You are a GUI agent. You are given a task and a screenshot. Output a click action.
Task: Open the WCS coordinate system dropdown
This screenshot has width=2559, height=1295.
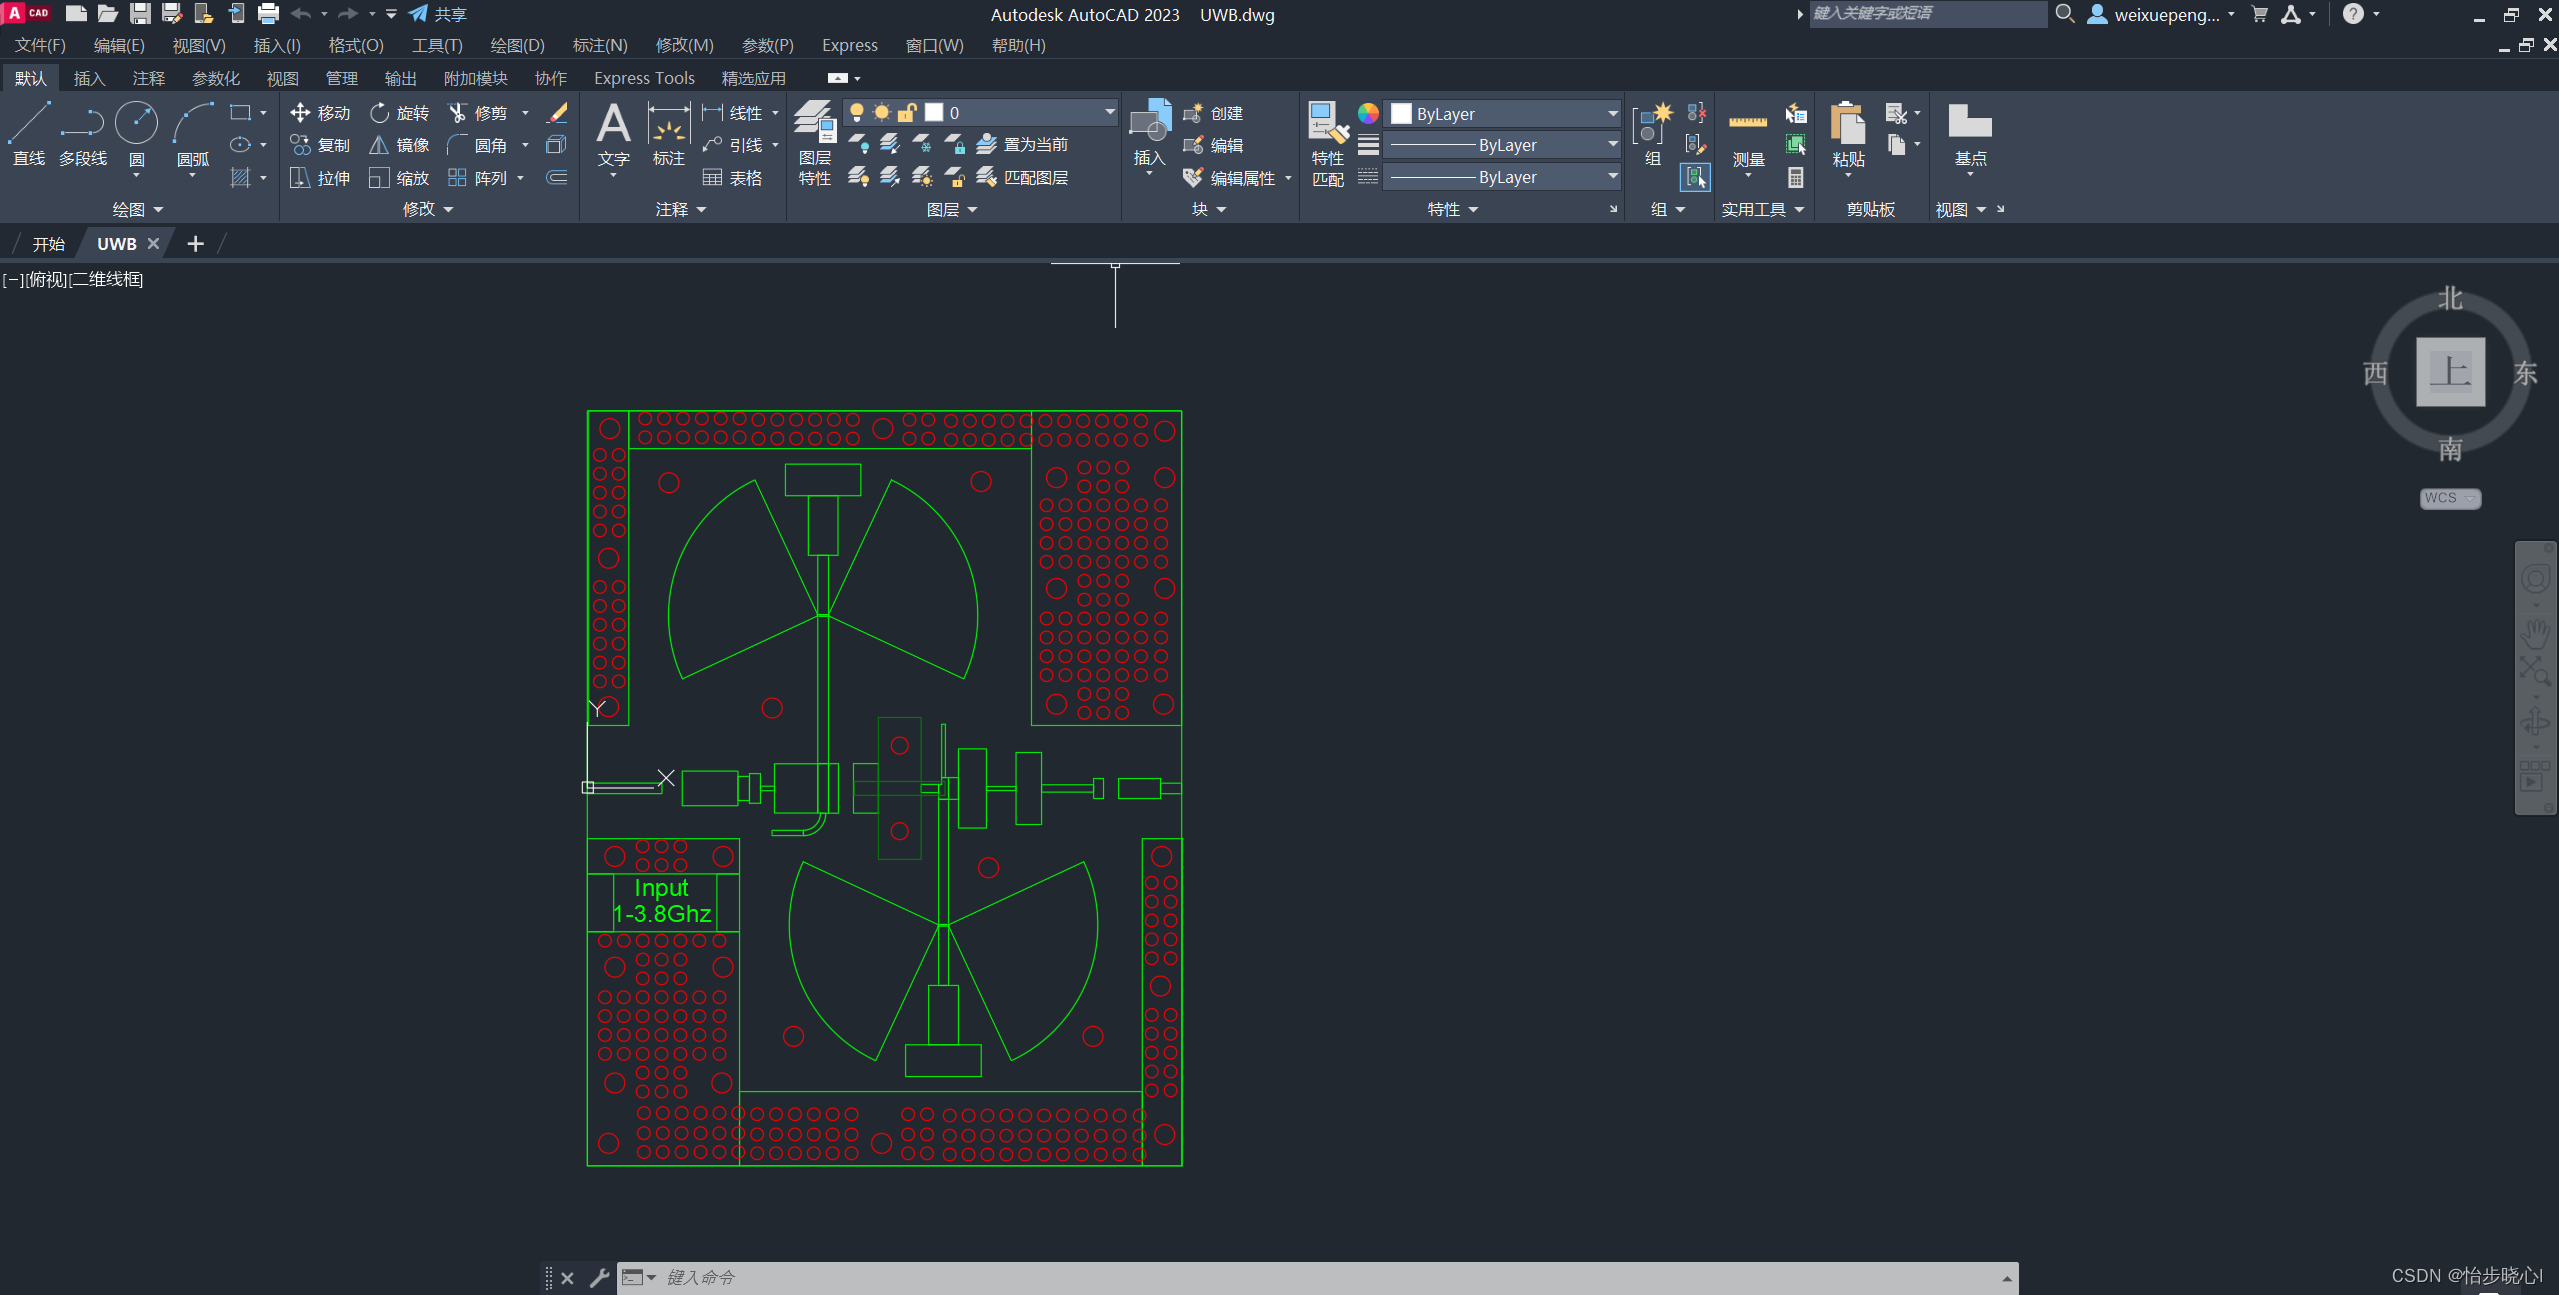[x=2449, y=498]
